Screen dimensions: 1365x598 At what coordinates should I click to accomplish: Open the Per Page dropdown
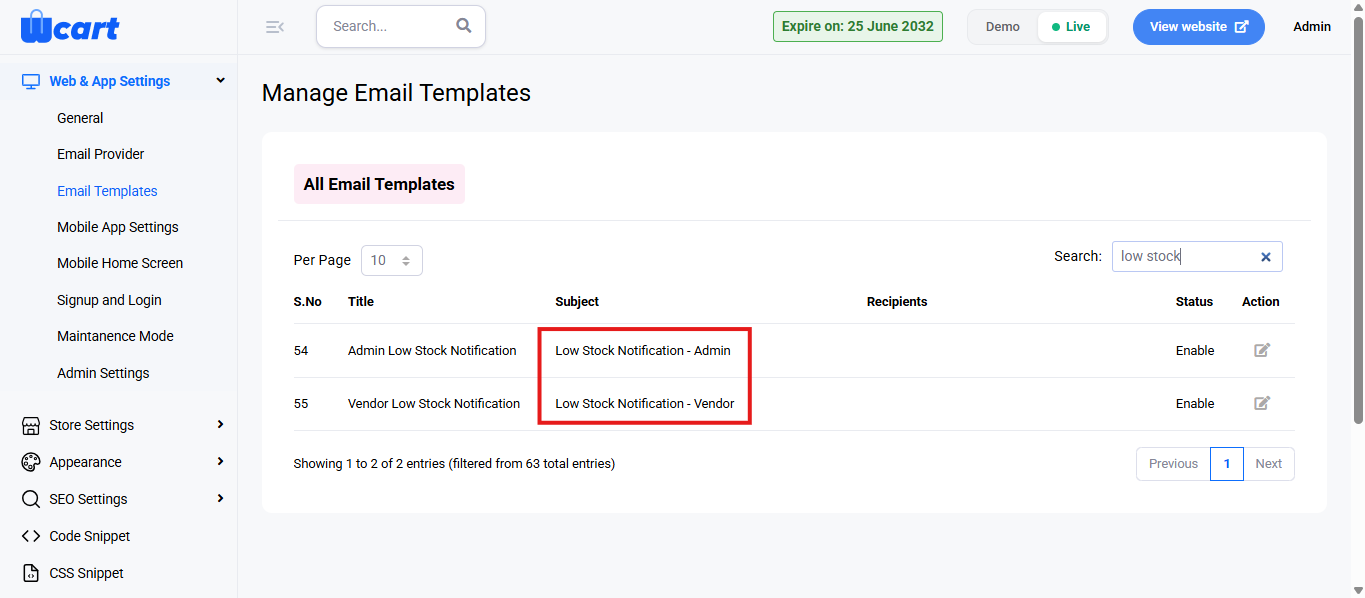pos(392,260)
